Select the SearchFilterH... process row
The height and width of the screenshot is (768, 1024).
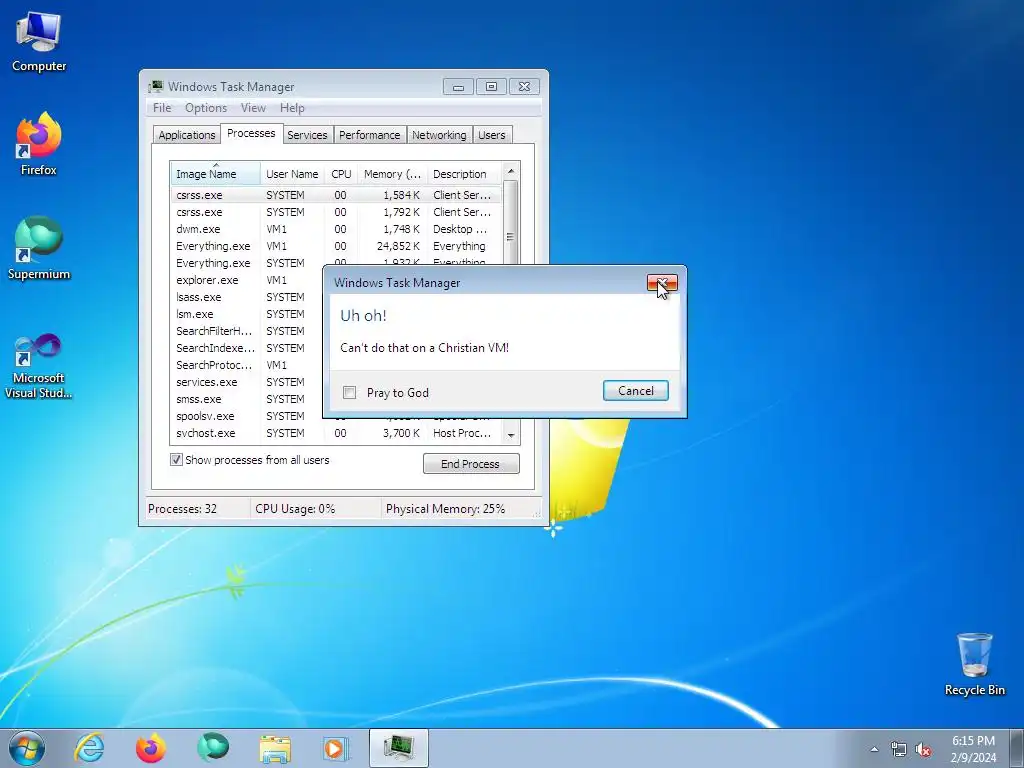[247, 331]
